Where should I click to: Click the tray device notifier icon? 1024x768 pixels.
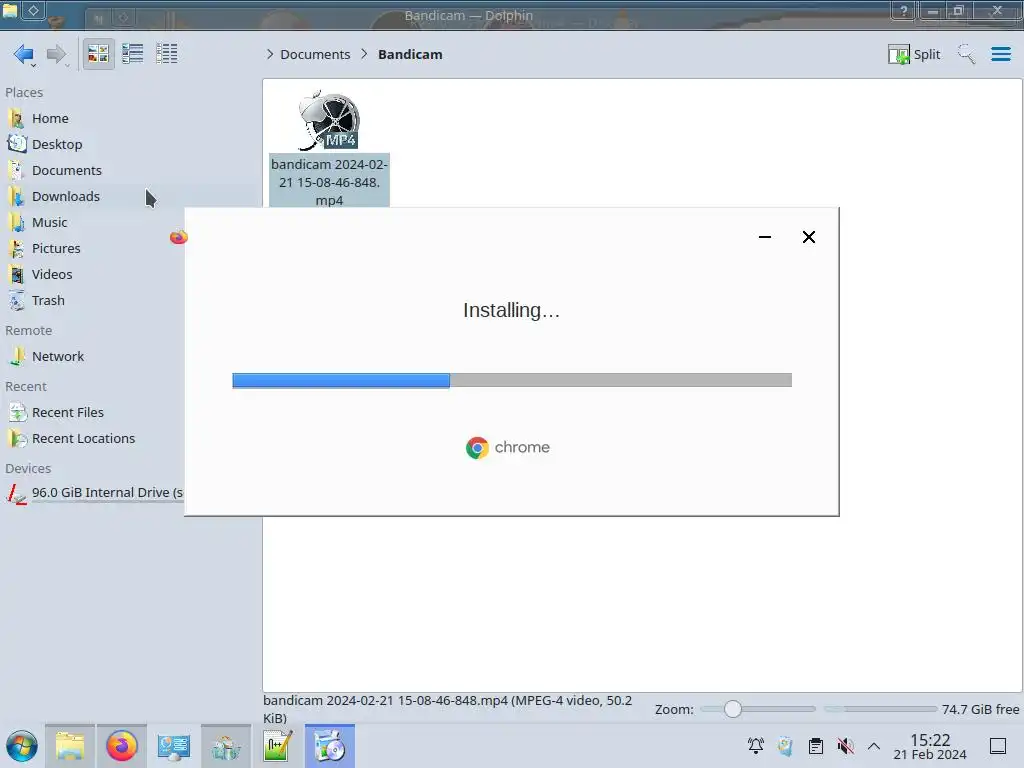[x=785, y=746]
